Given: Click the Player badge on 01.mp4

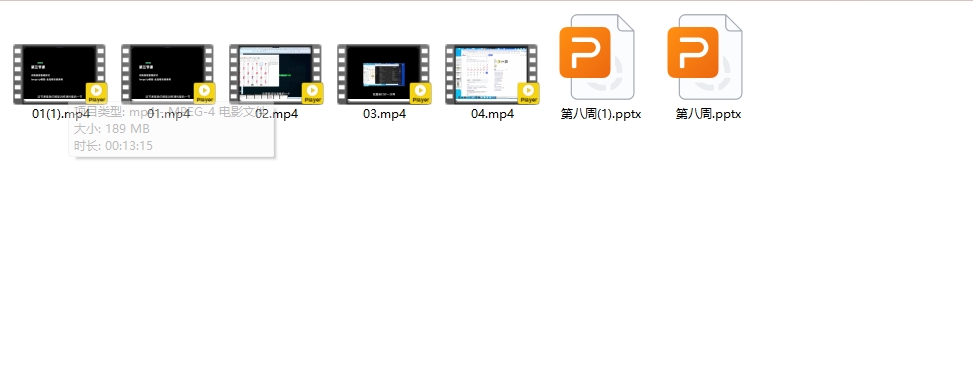Looking at the screenshot, I should point(204,93).
